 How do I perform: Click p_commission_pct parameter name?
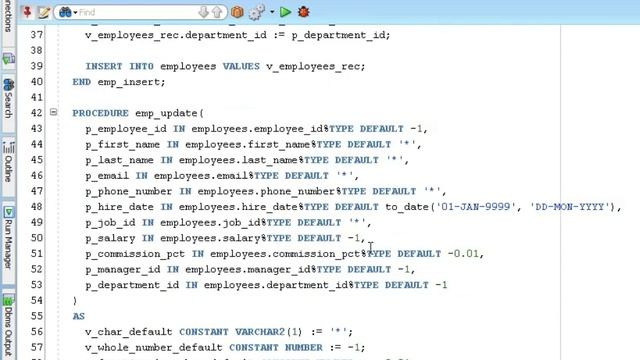coord(135,254)
